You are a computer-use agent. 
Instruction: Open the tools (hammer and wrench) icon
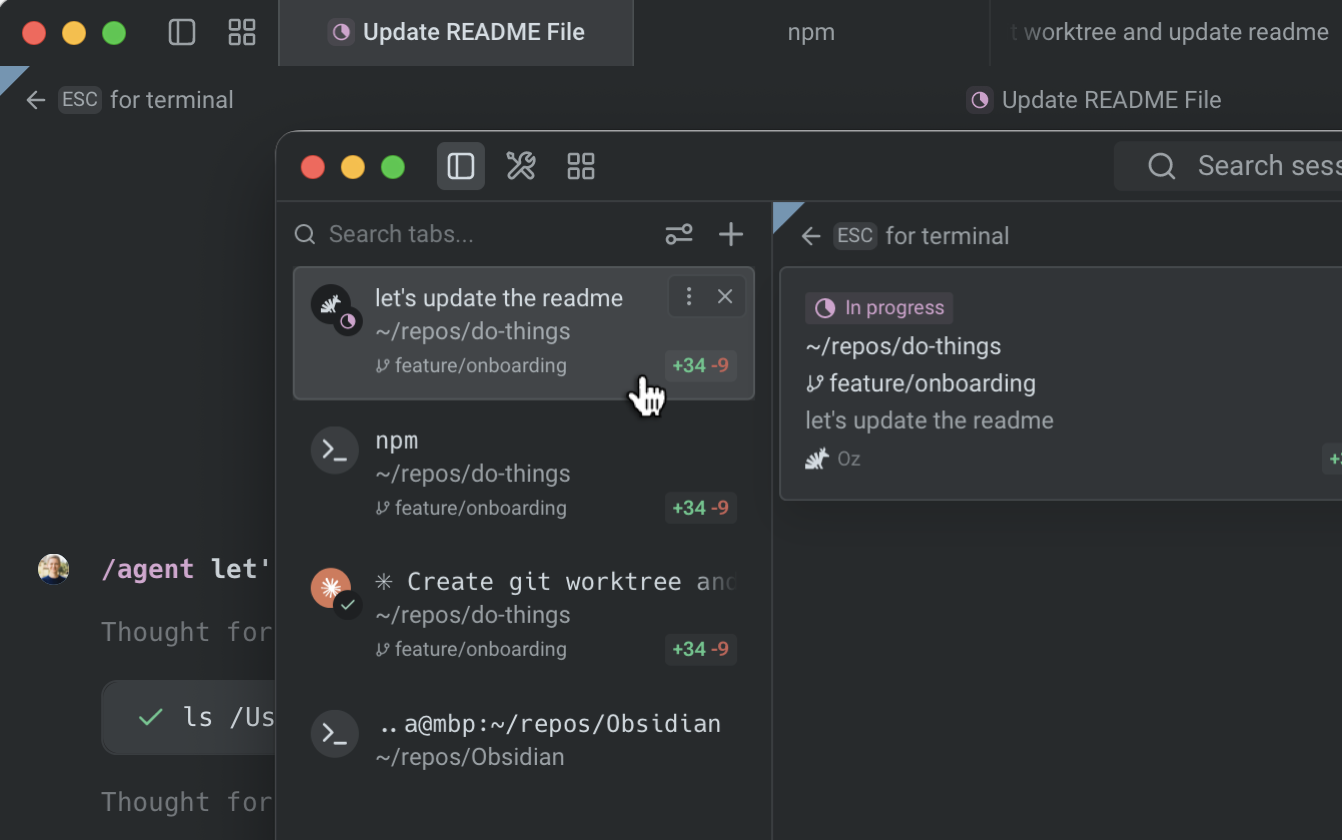click(521, 166)
